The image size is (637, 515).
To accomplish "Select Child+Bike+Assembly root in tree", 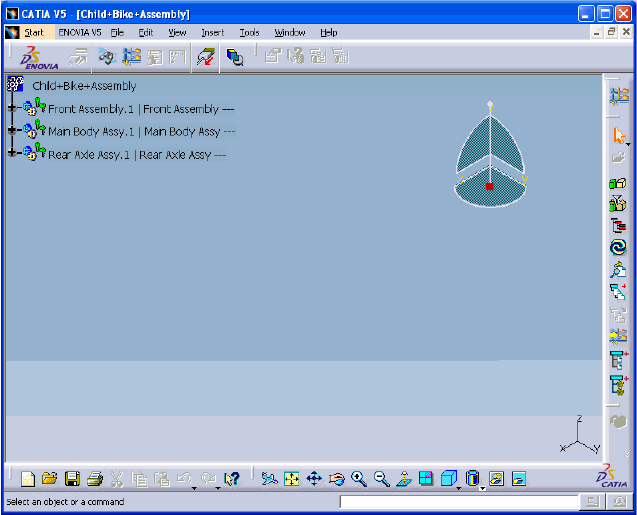I will click(84, 86).
